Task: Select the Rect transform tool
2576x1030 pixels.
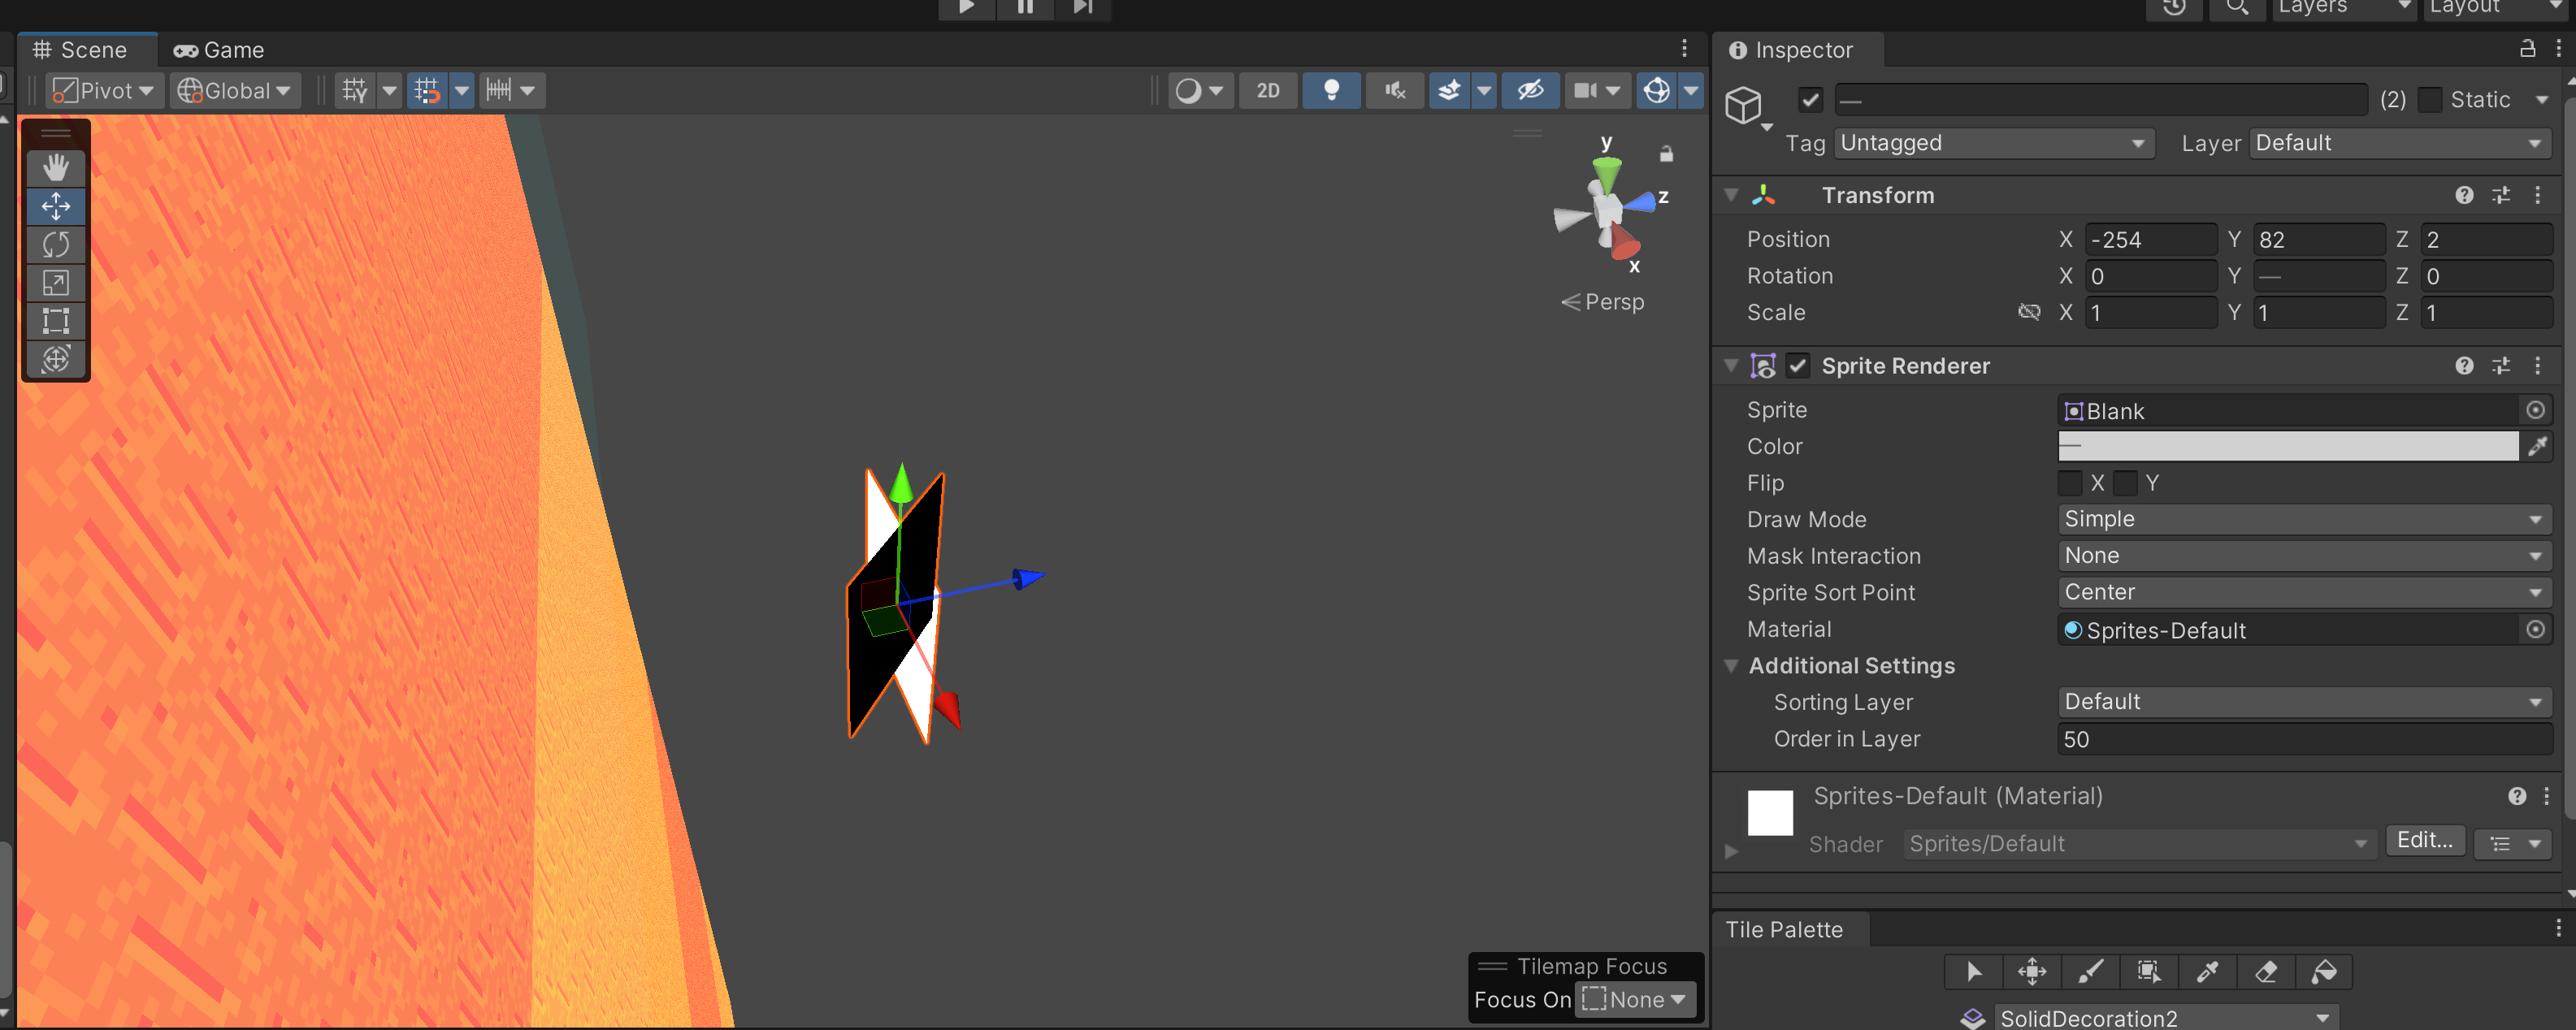Action: click(56, 321)
